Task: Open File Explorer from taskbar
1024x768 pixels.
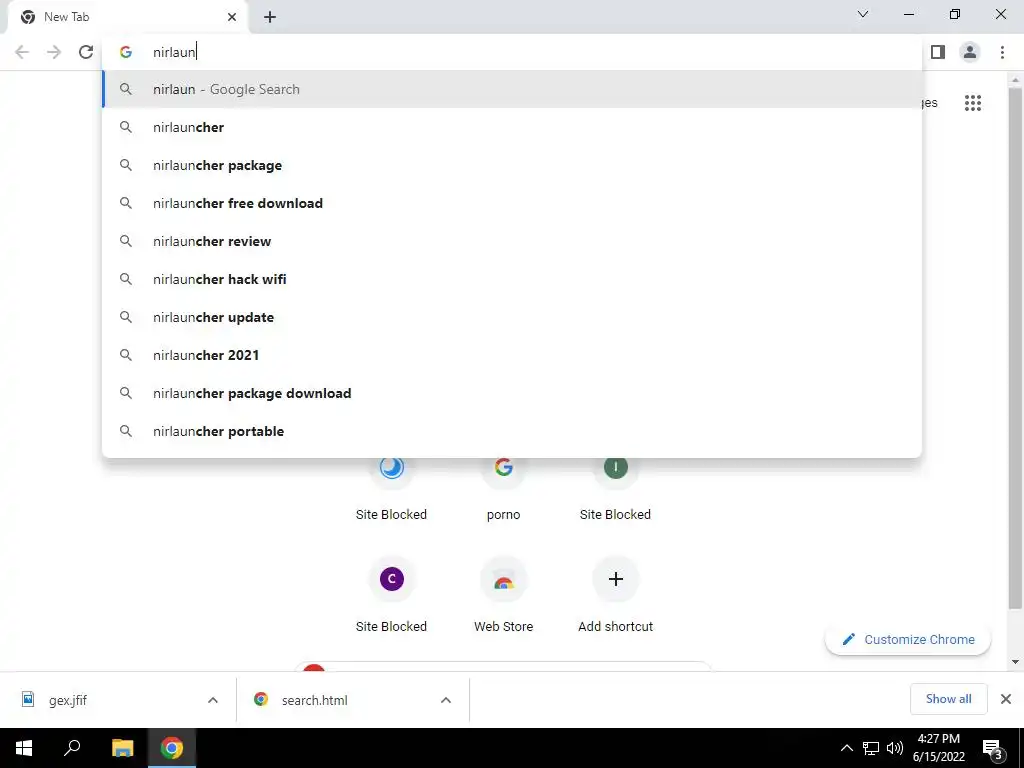Action: 122,748
